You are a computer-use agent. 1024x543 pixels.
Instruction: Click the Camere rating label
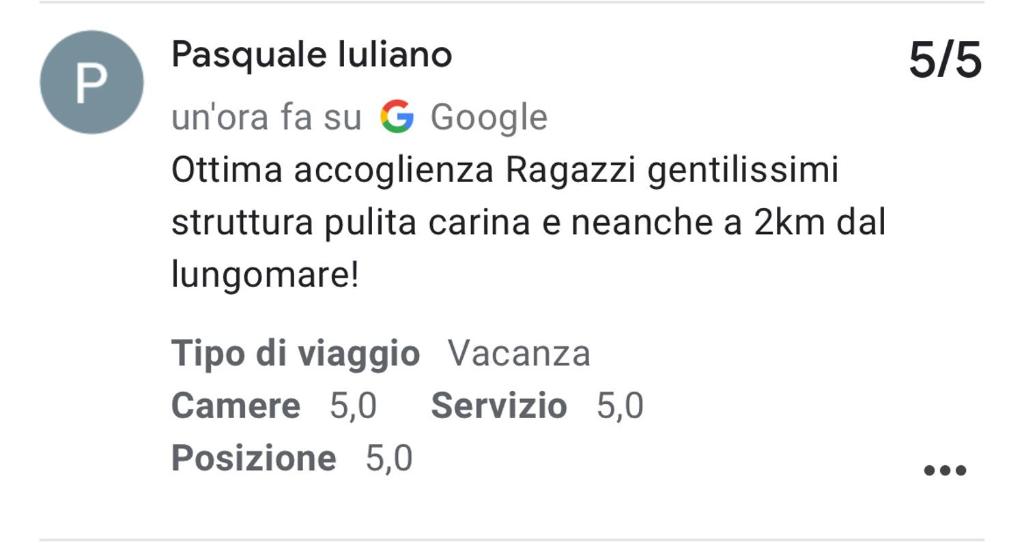click(236, 406)
